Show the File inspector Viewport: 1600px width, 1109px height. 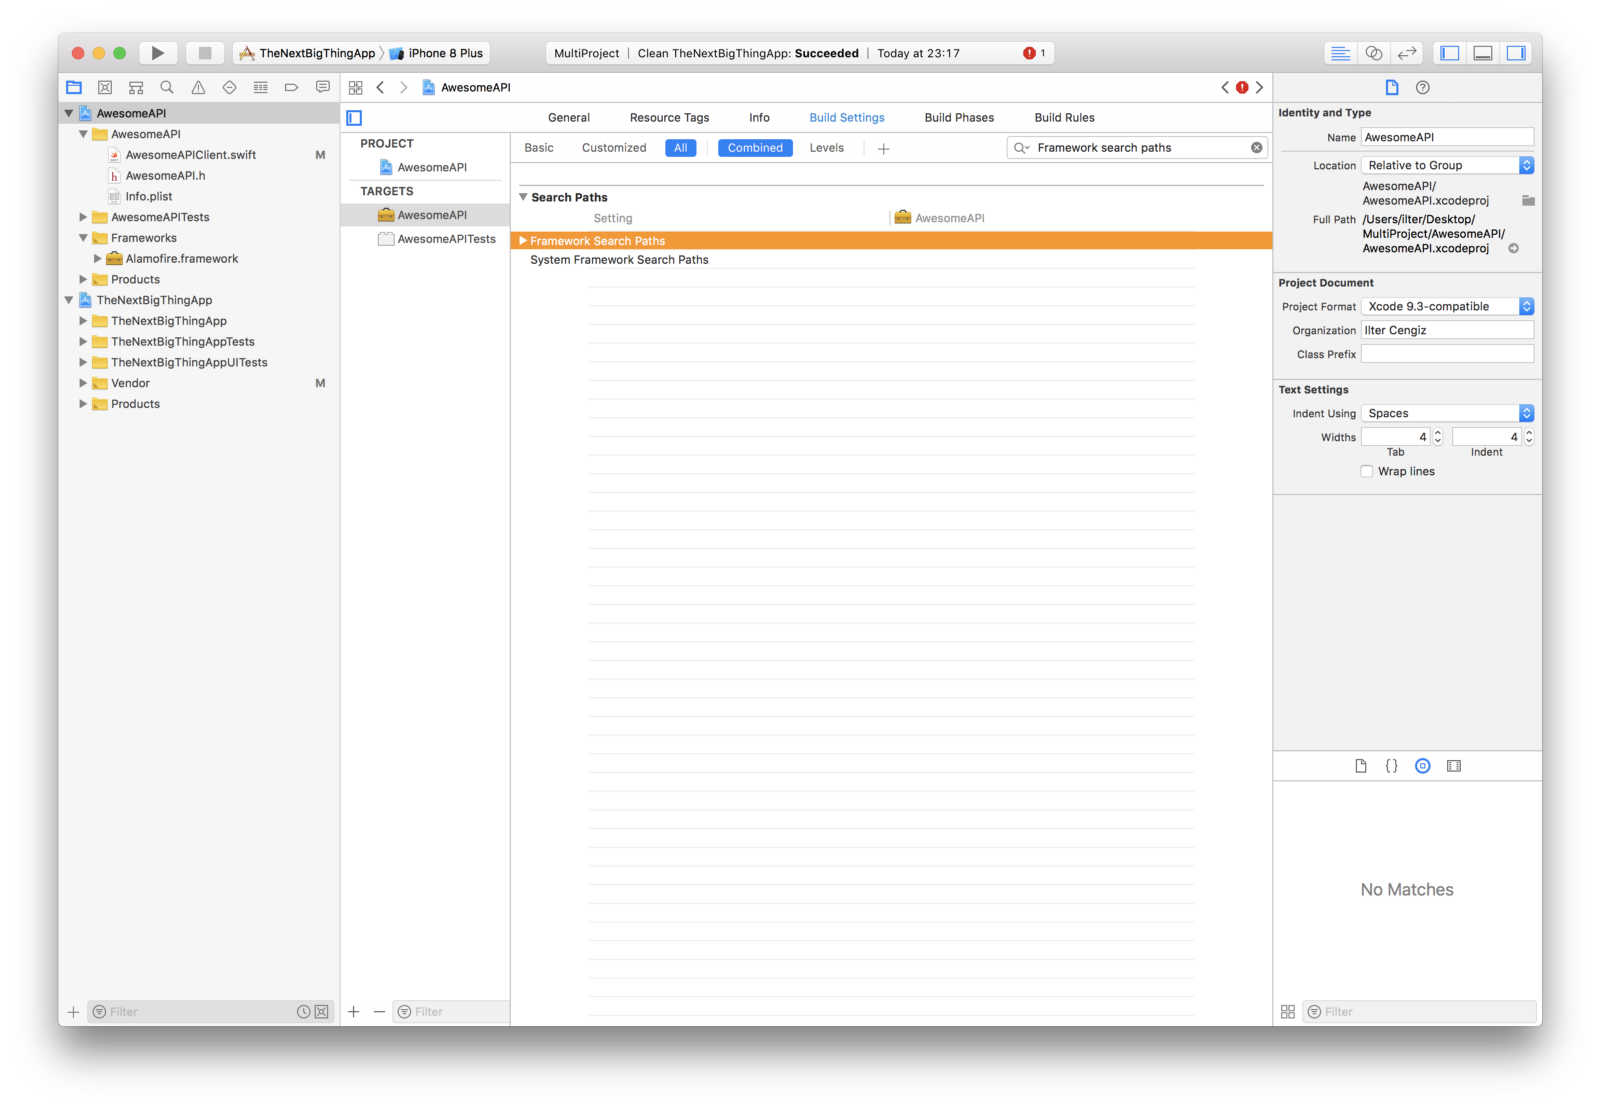(1391, 87)
